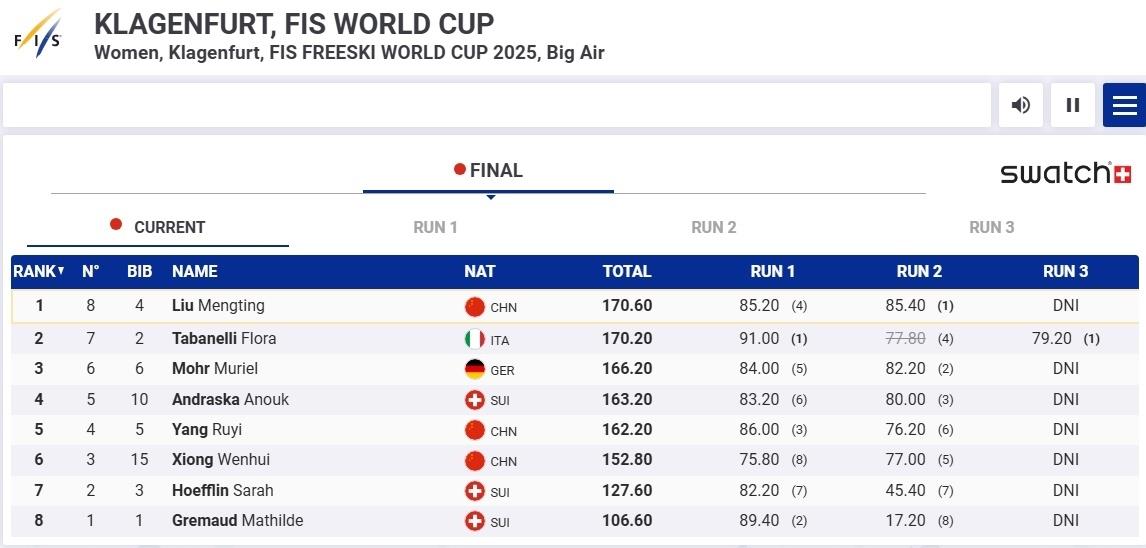Switch to the CURRENT tab
Image resolution: width=1146 pixels, height=548 pixels.
(x=158, y=227)
